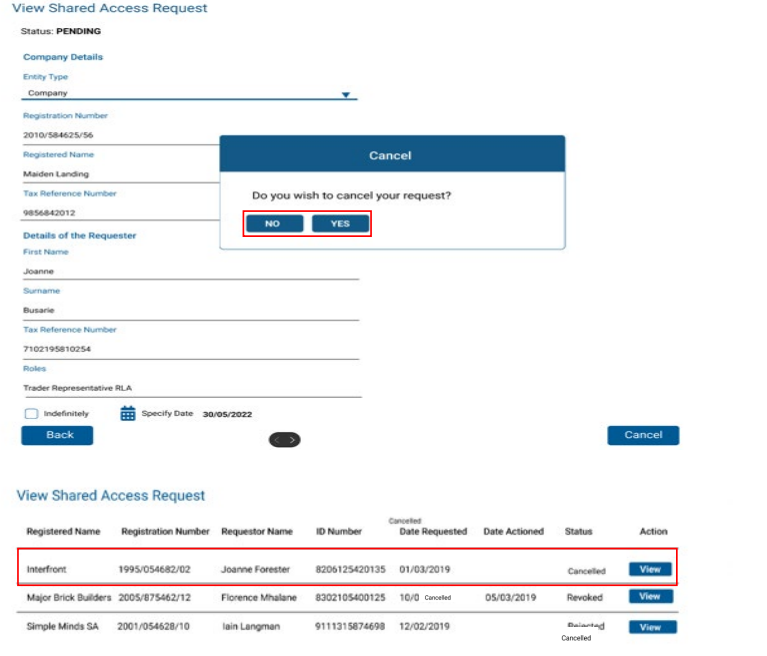Click the Back button
The height and width of the screenshot is (656, 767).
coord(57,435)
